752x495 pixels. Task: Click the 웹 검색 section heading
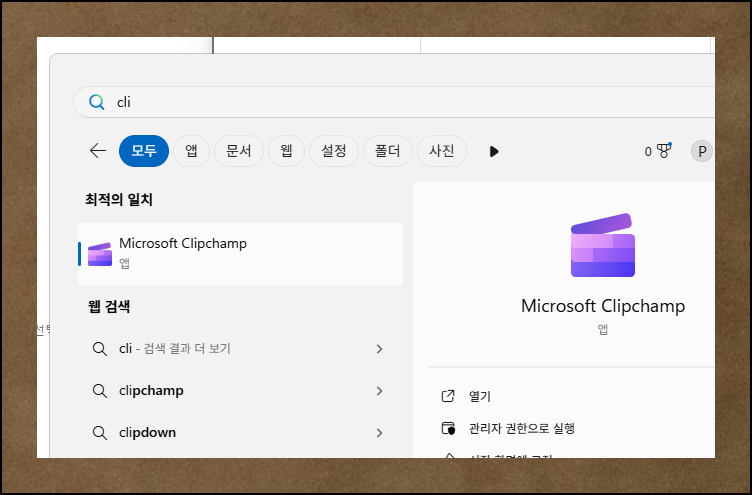coord(109,306)
